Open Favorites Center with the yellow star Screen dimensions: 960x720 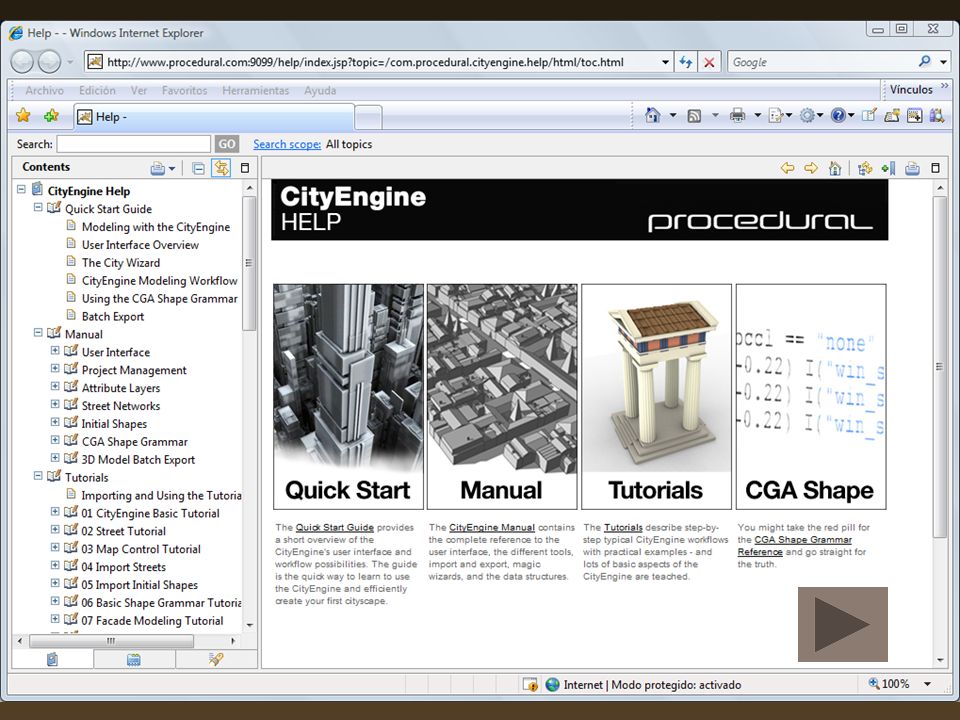(23, 115)
